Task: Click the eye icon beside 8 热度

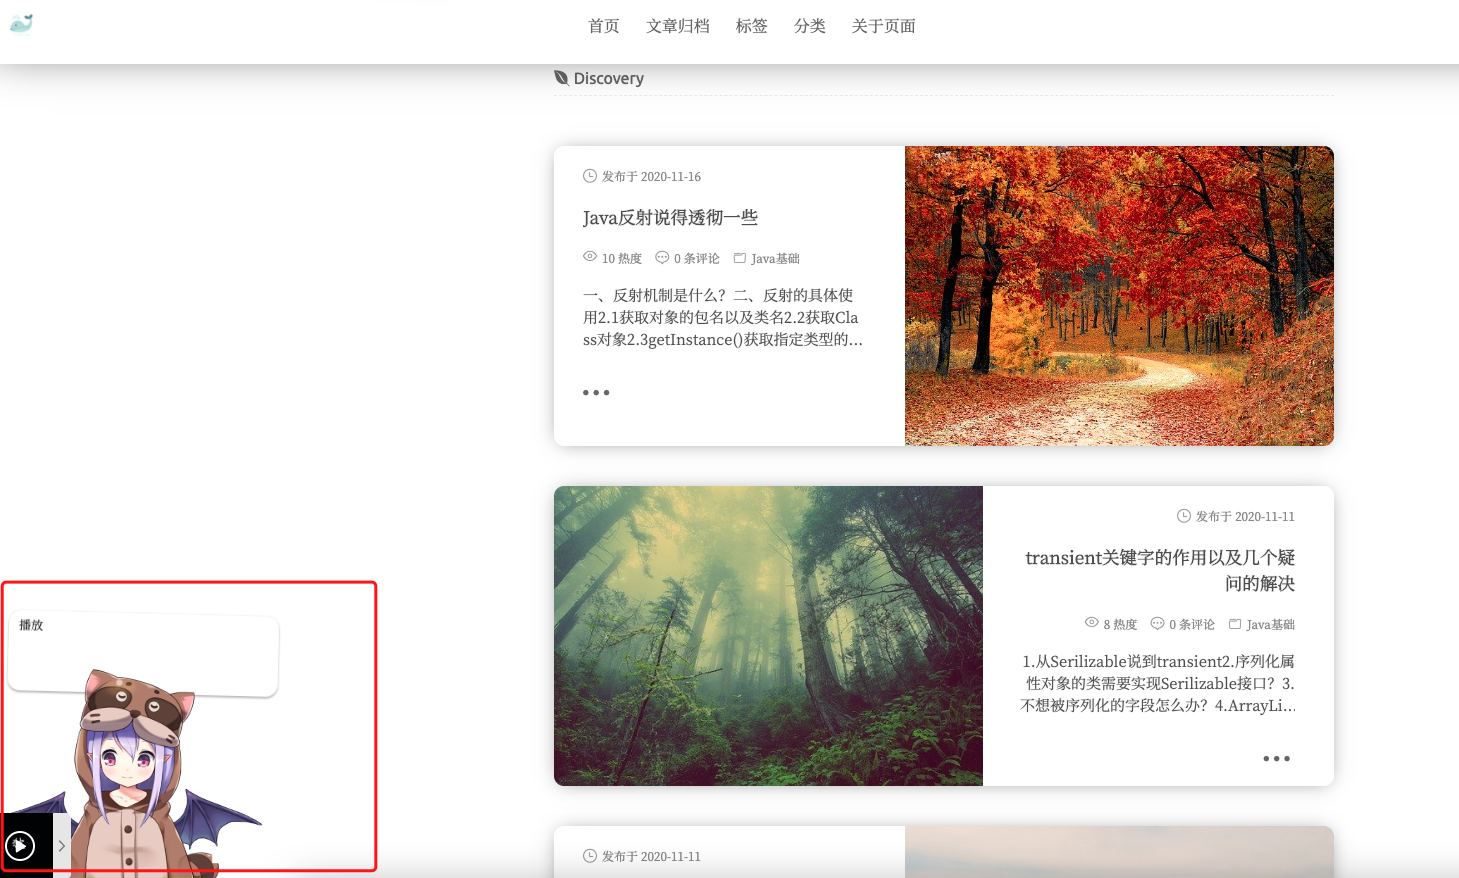Action: pos(1092,623)
